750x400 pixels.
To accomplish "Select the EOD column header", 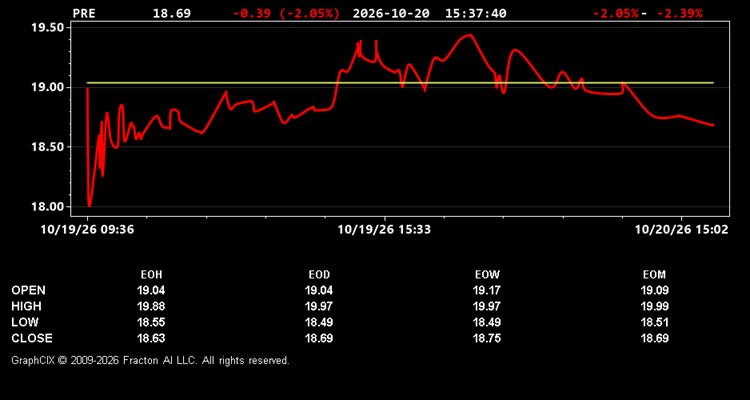I will click(x=319, y=275).
